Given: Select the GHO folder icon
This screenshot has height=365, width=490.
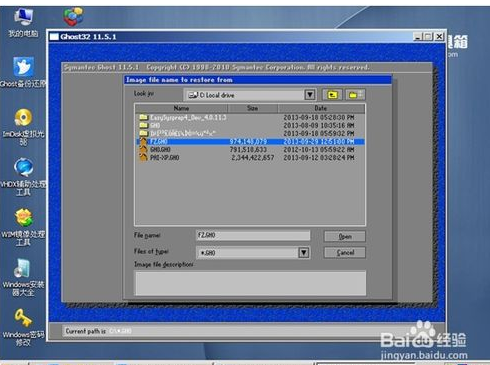Looking at the screenshot, I should [143, 125].
